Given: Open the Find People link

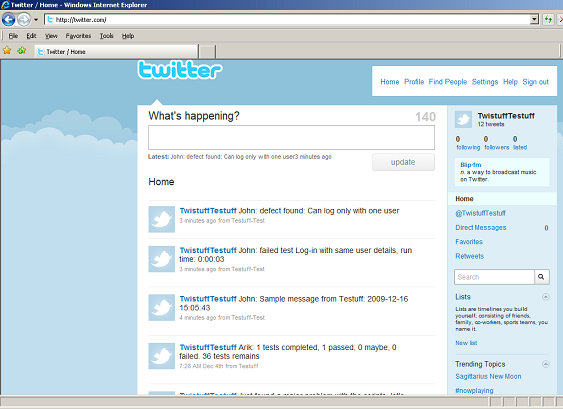Looking at the screenshot, I should 448,82.
